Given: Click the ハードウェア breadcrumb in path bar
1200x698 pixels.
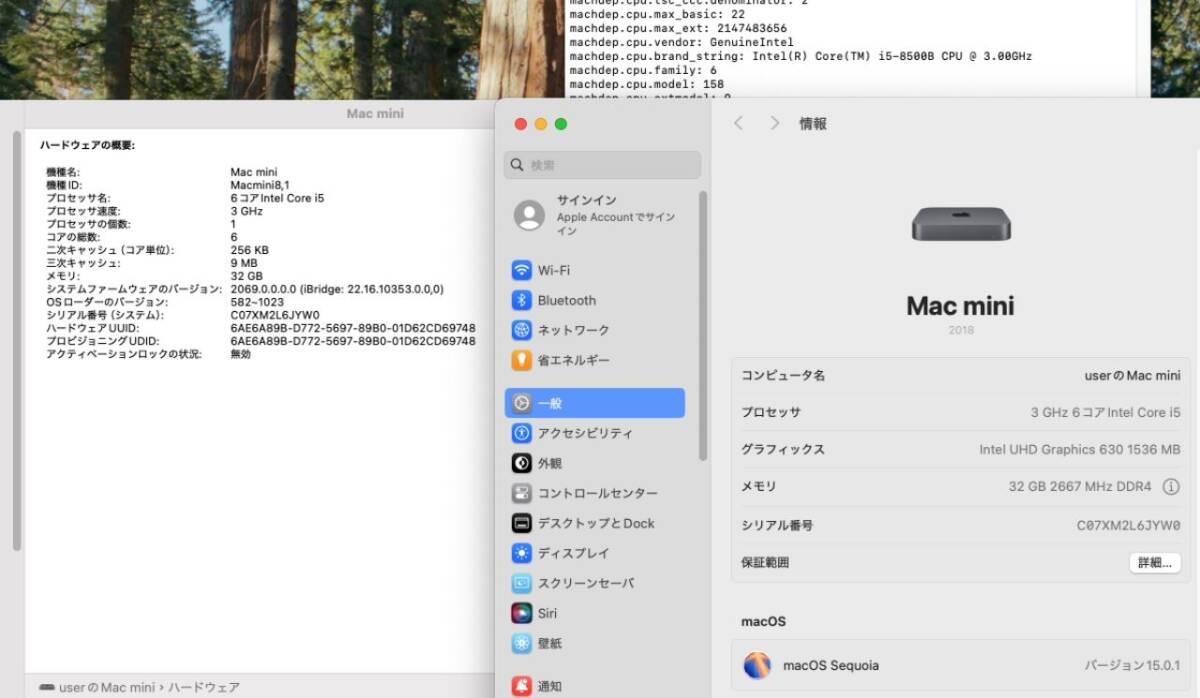Looking at the screenshot, I should point(203,687).
